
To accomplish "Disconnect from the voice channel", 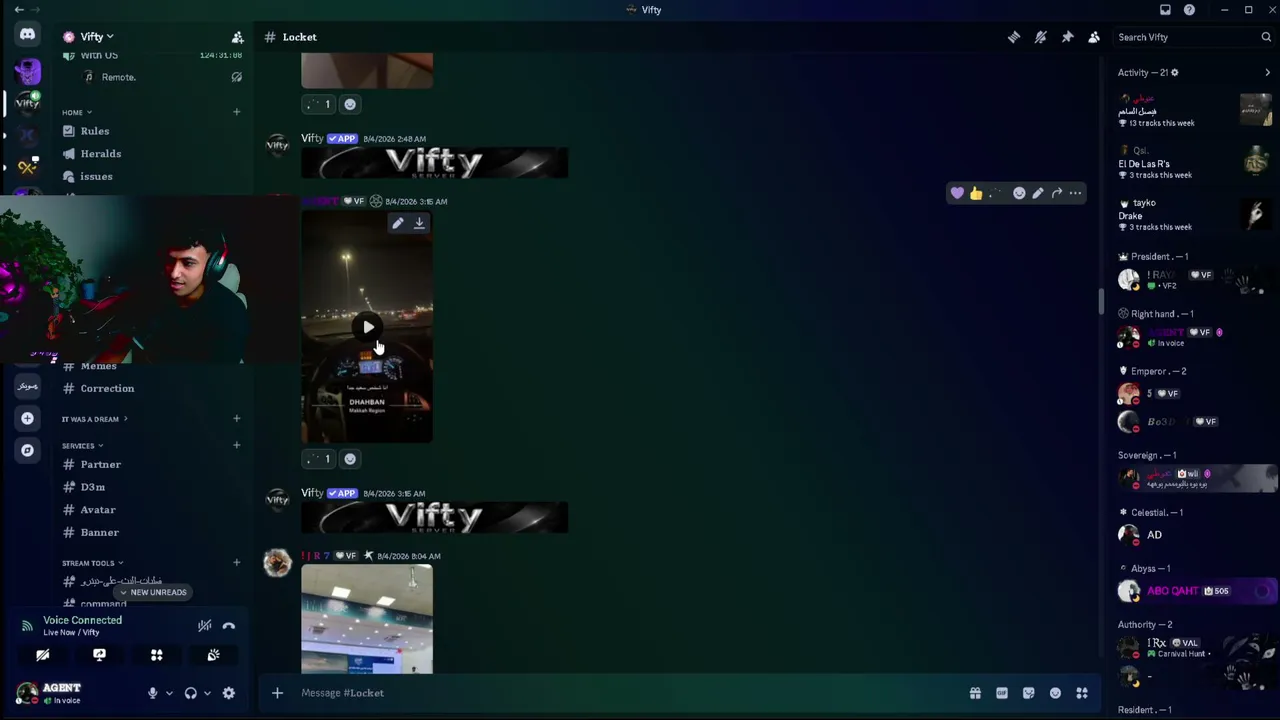I will coord(229,626).
